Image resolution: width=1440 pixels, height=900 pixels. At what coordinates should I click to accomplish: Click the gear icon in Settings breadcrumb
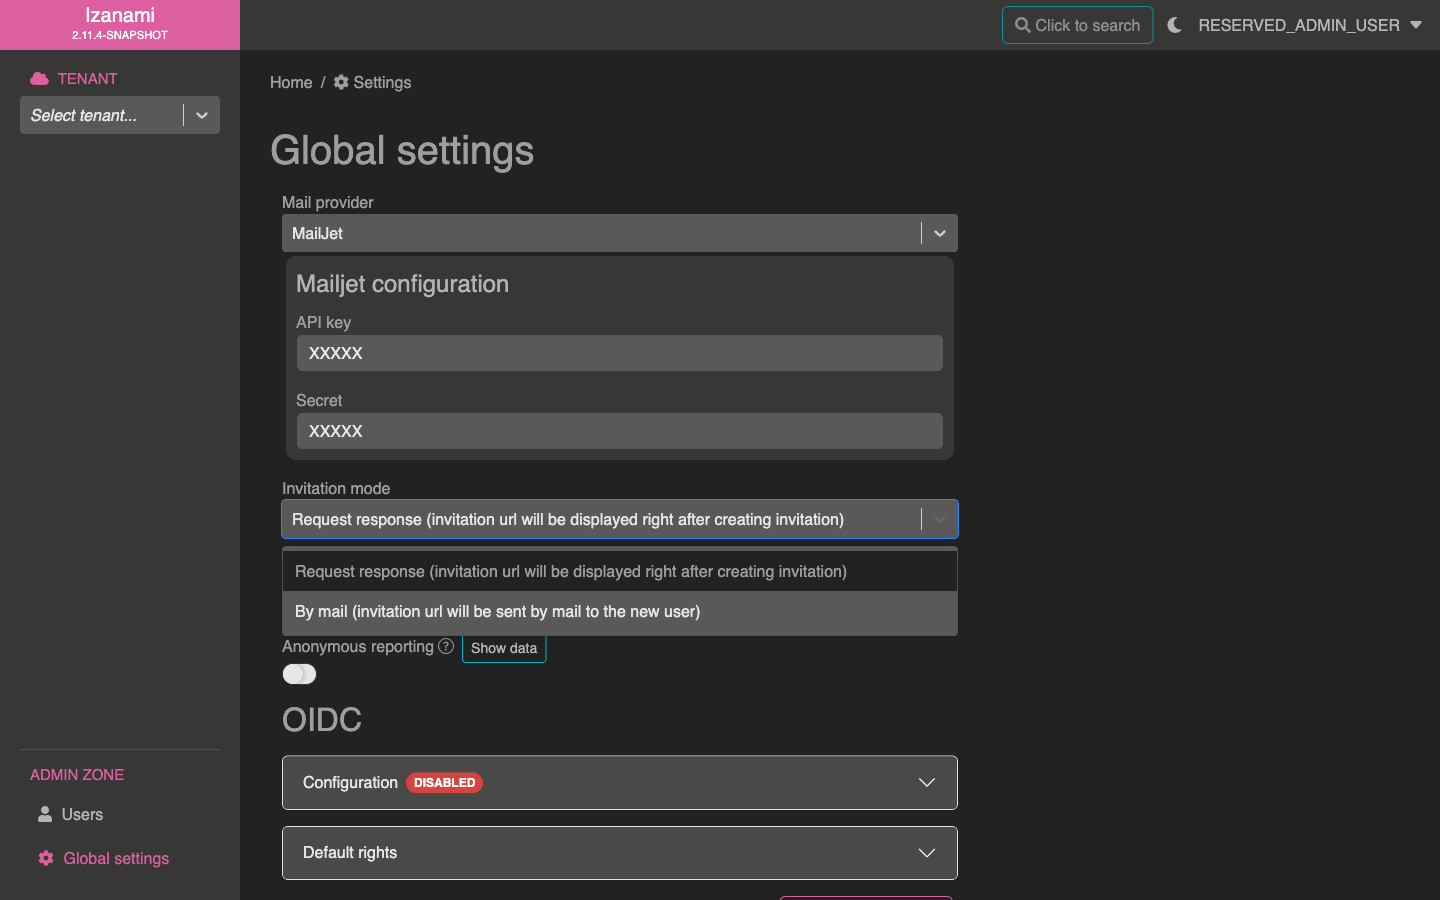[x=341, y=82]
